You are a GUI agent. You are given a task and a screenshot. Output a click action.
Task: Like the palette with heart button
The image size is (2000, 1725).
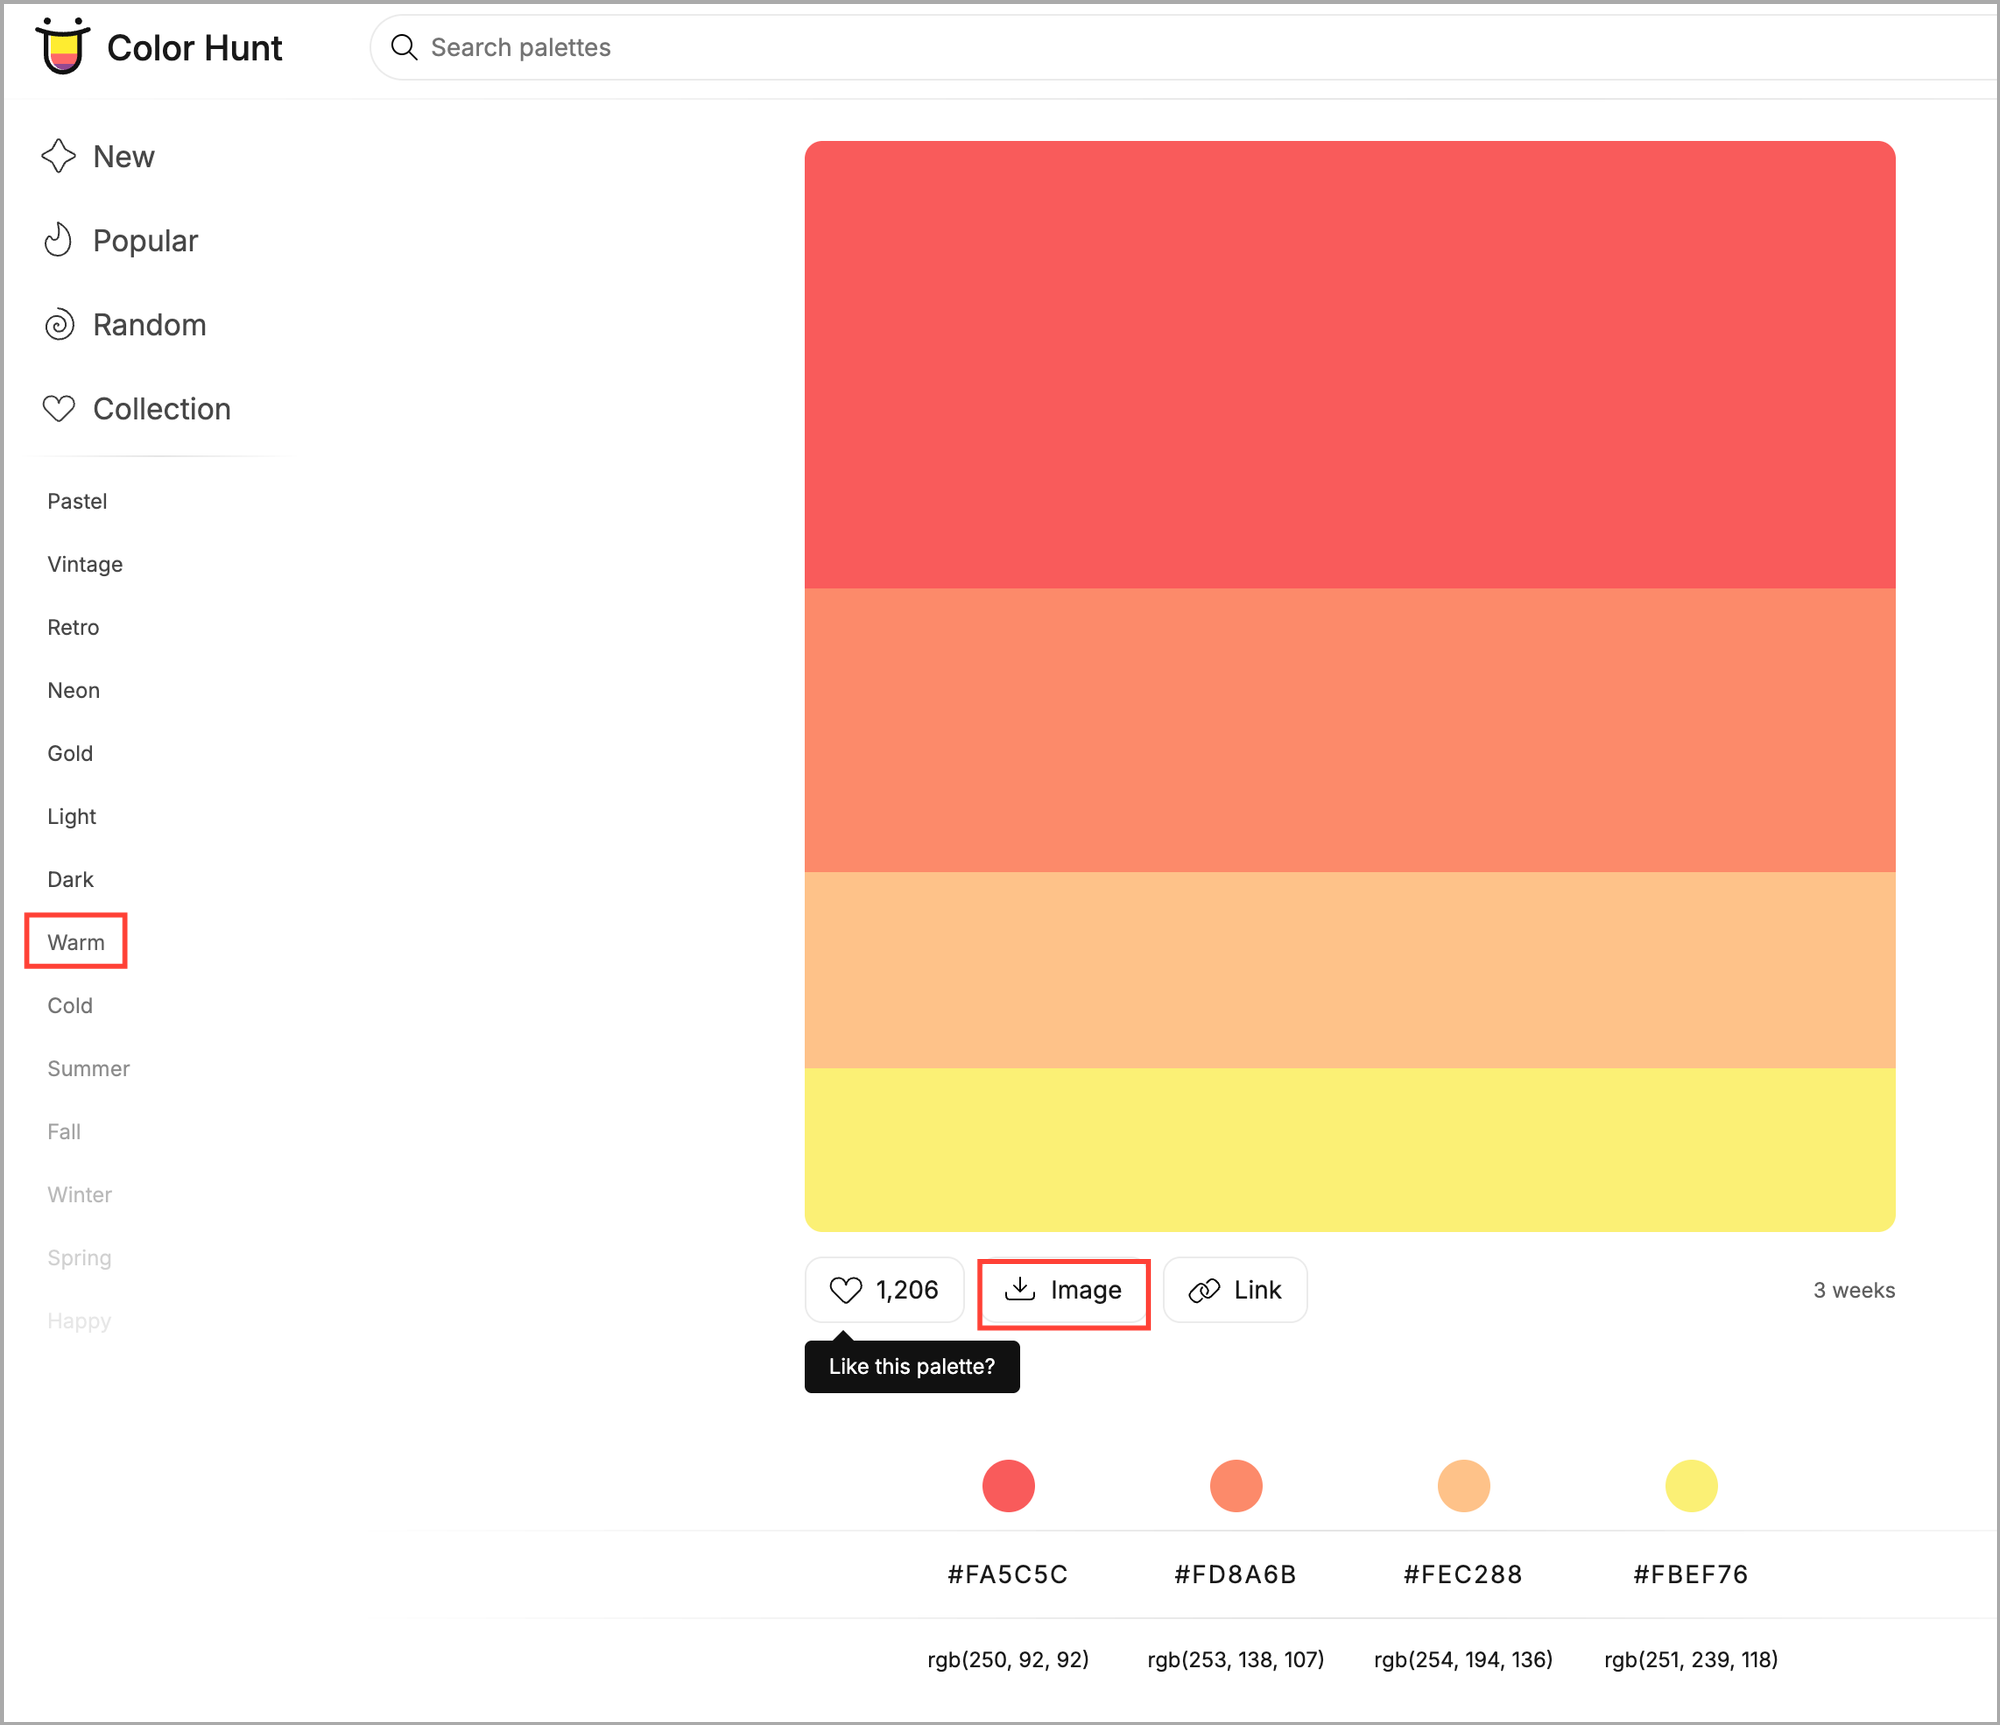(x=884, y=1290)
